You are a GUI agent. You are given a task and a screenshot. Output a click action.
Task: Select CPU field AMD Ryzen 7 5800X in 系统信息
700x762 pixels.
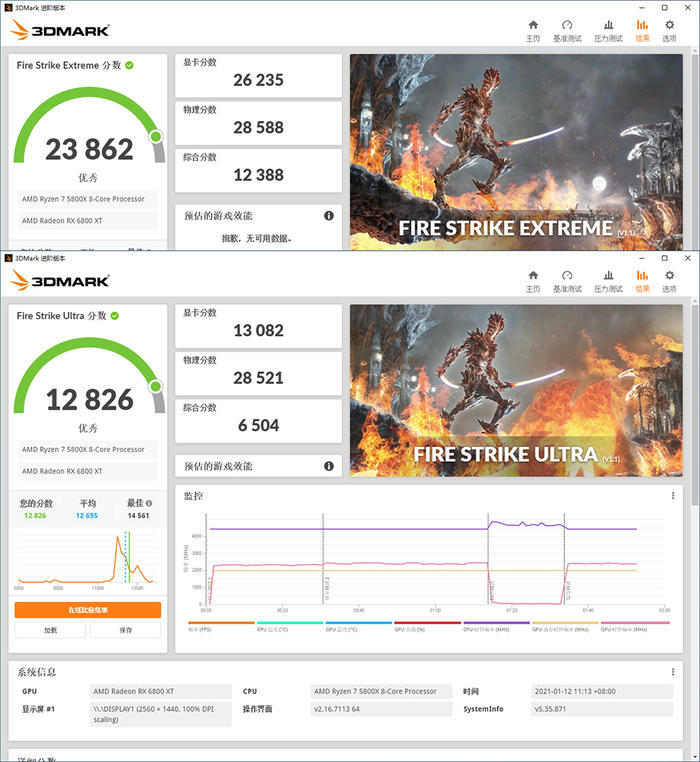coord(381,692)
